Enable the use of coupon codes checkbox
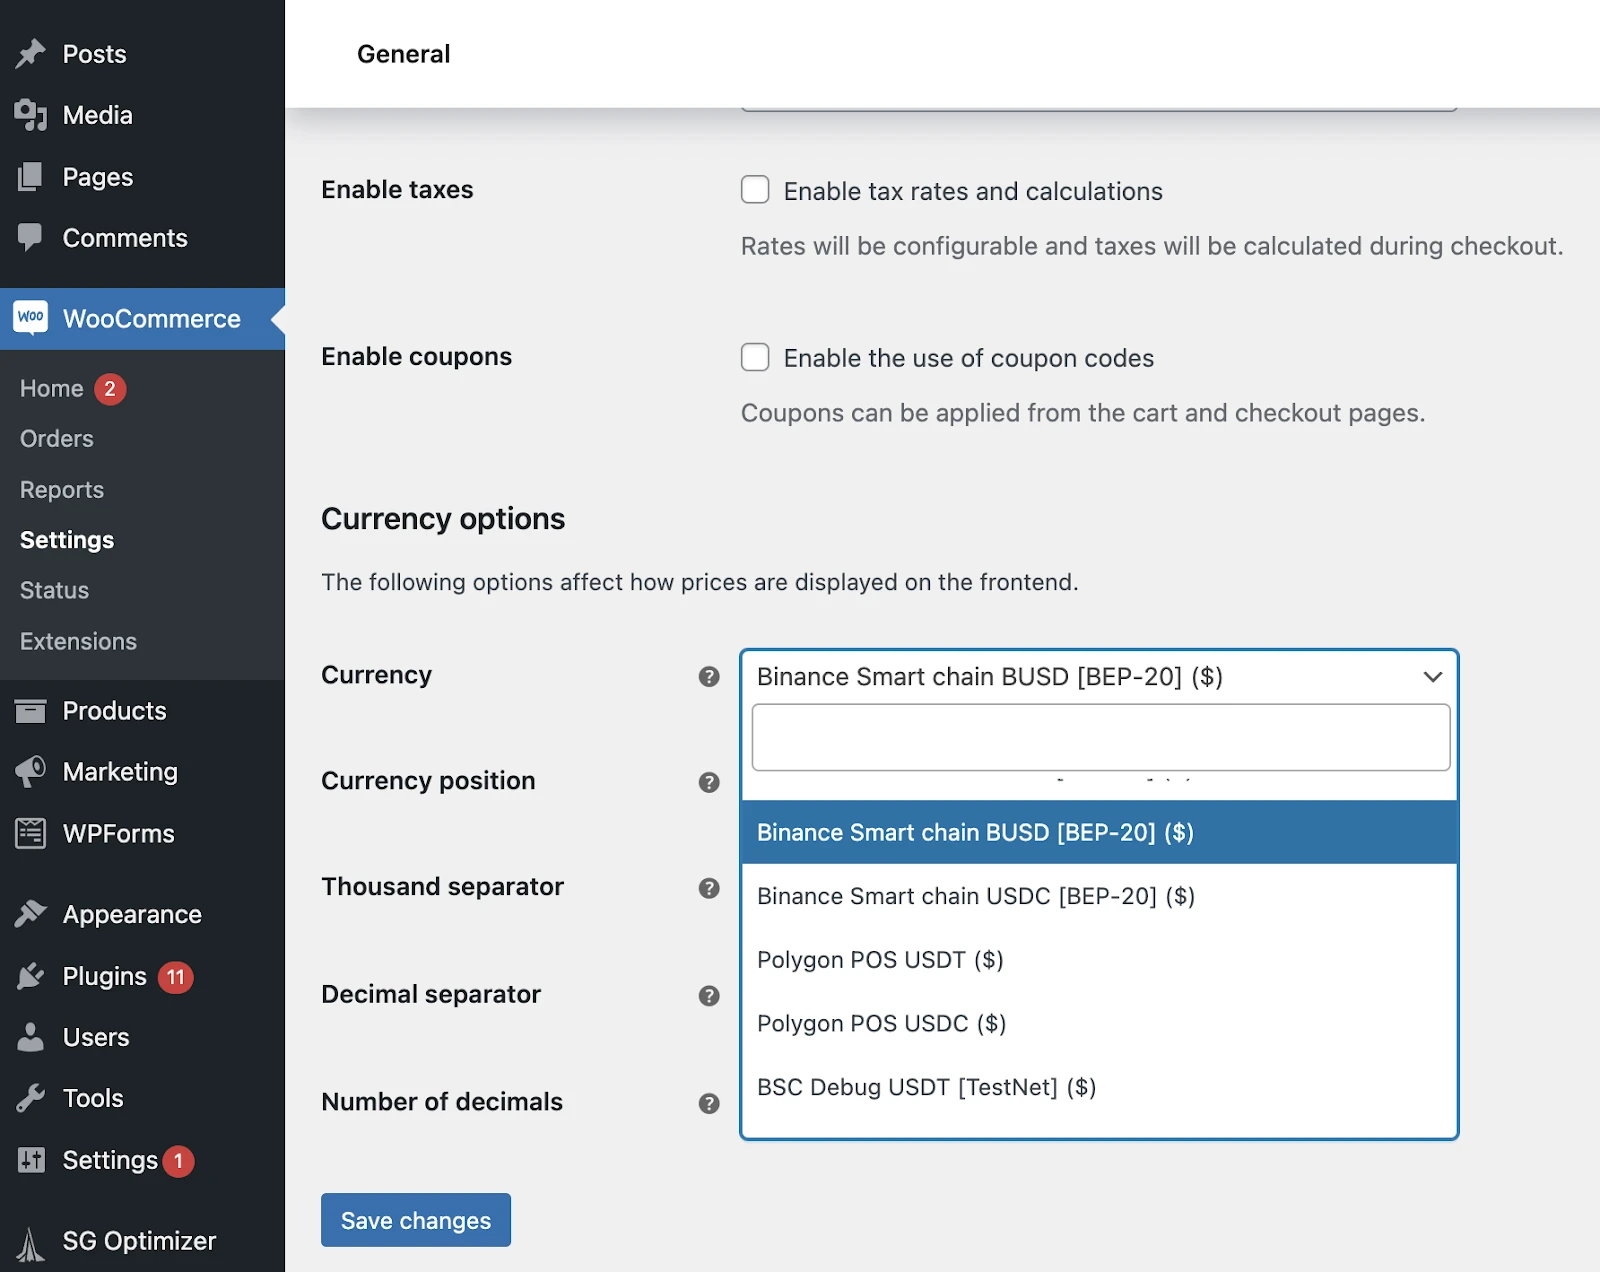Viewport: 1600px width, 1272px height. [755, 357]
